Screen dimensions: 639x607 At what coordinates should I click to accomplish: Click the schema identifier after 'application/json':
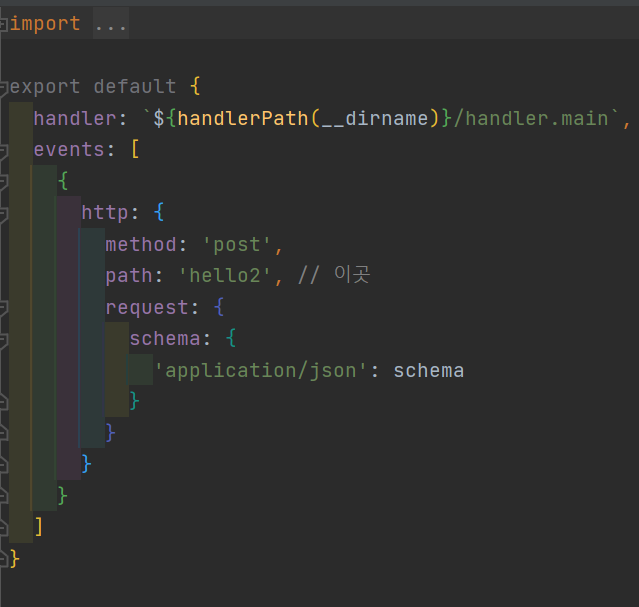(428, 371)
